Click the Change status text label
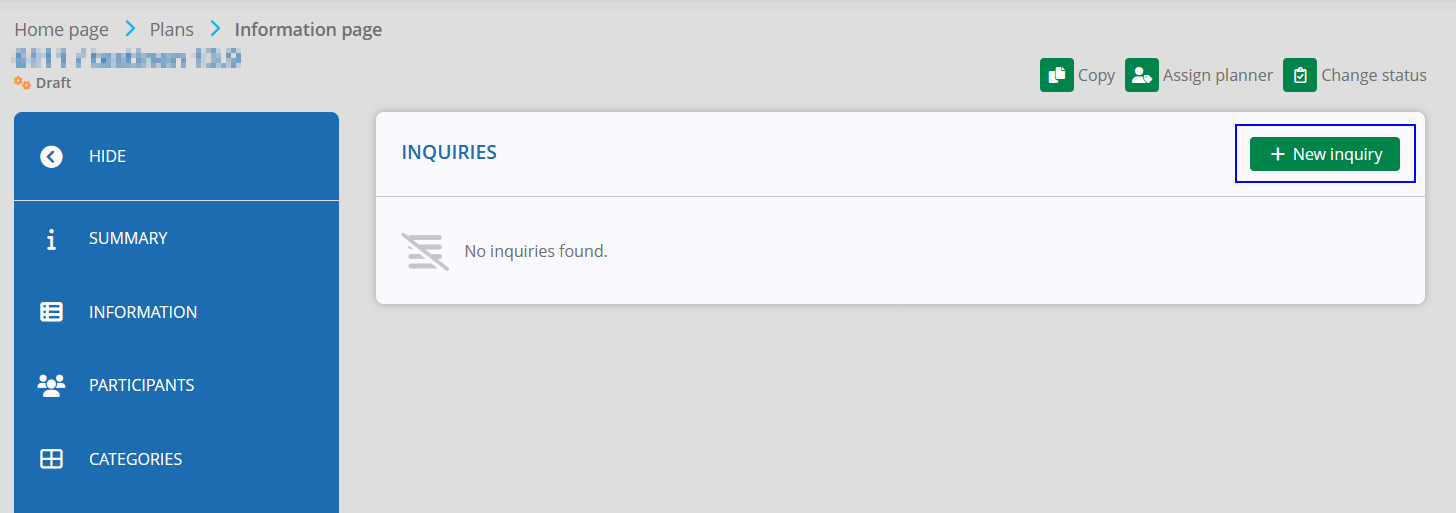 [x=1374, y=75]
